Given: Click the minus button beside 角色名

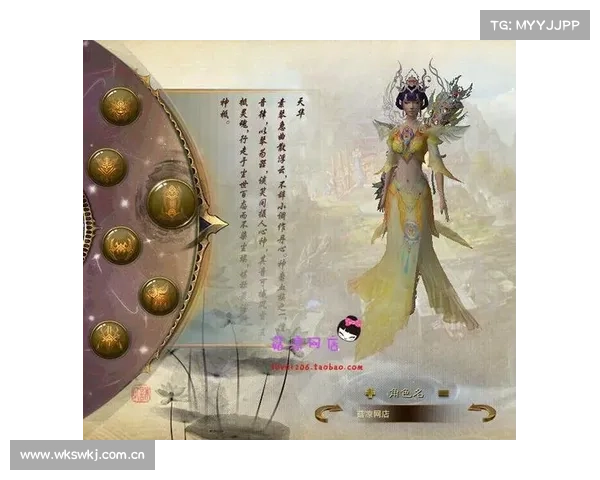Looking at the screenshot, I should tap(443, 393).
